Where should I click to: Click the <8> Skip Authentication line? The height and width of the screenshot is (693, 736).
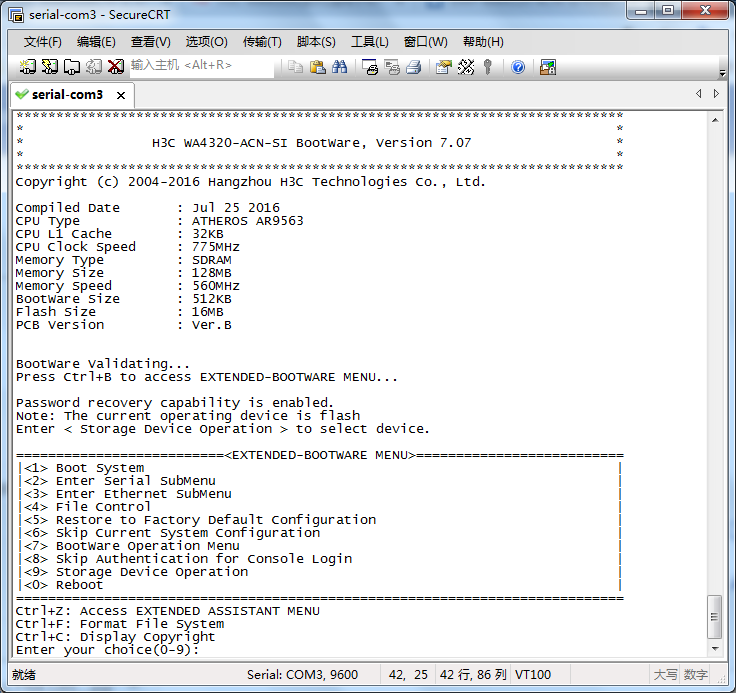click(188, 559)
